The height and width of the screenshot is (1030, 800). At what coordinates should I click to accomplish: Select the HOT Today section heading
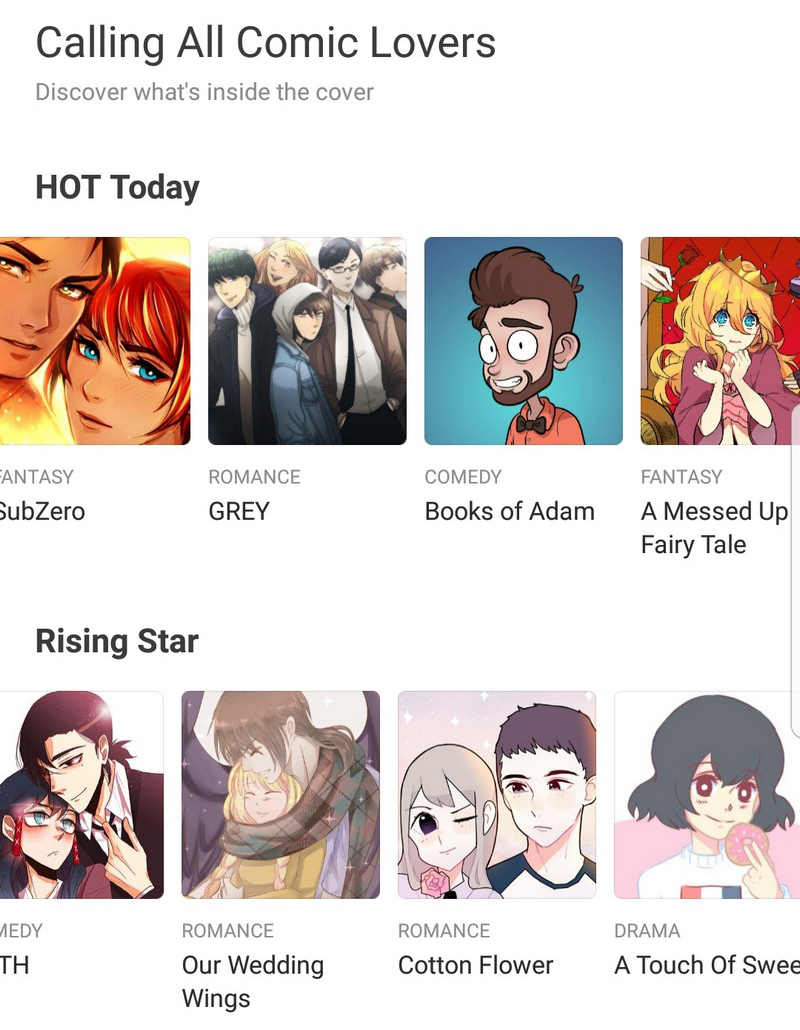click(117, 187)
